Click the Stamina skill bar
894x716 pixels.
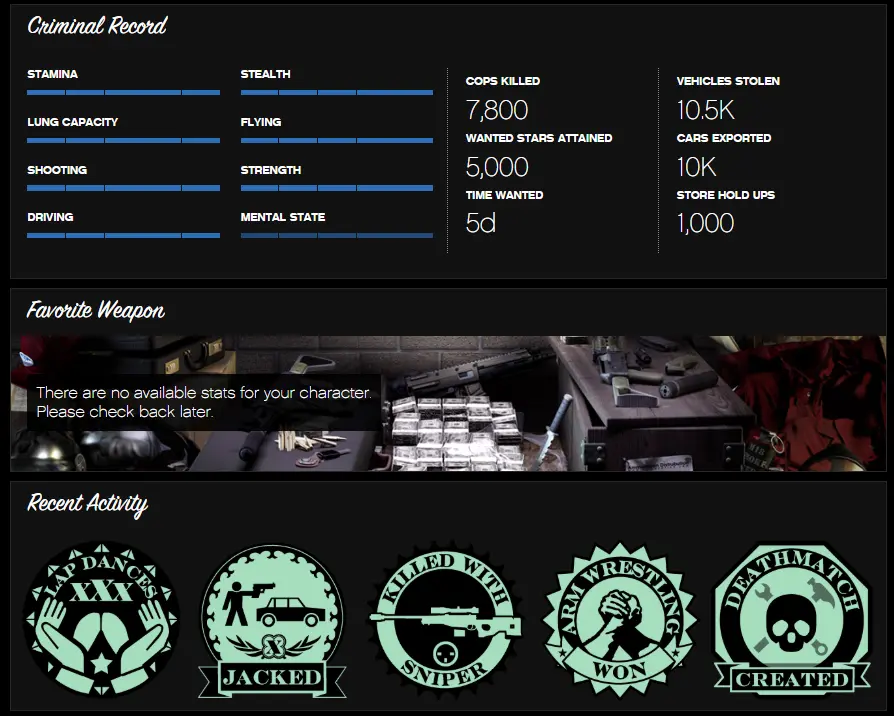tap(123, 92)
